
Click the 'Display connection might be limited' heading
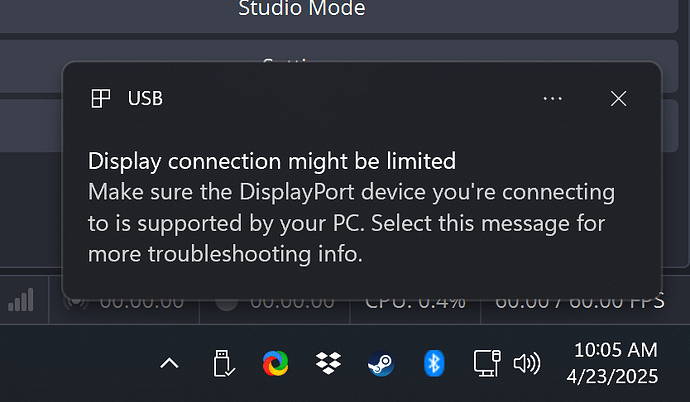(x=272, y=160)
